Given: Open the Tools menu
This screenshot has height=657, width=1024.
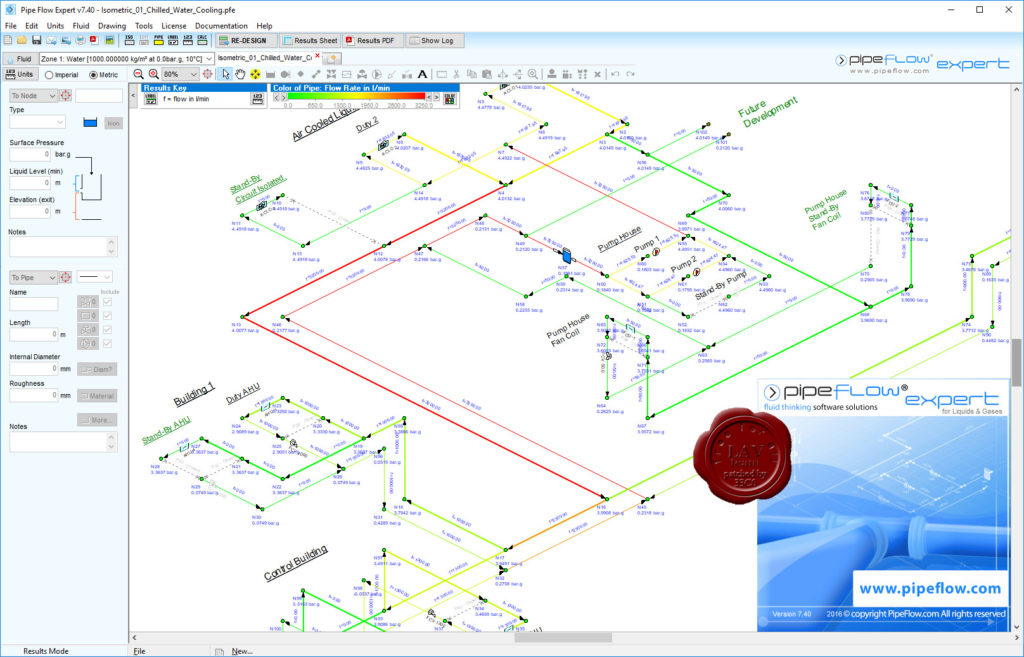Looking at the screenshot, I should point(144,25).
